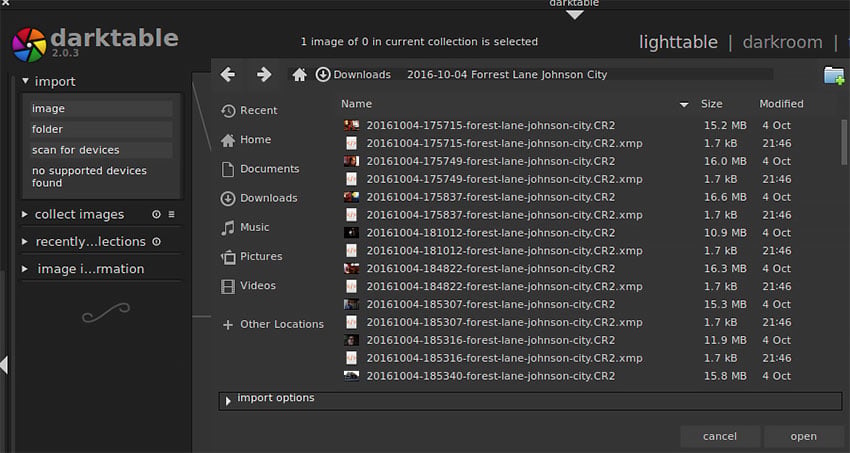Select thumbnail of 20161004-175837 CR2 file
The image size is (850, 453).
click(x=351, y=197)
